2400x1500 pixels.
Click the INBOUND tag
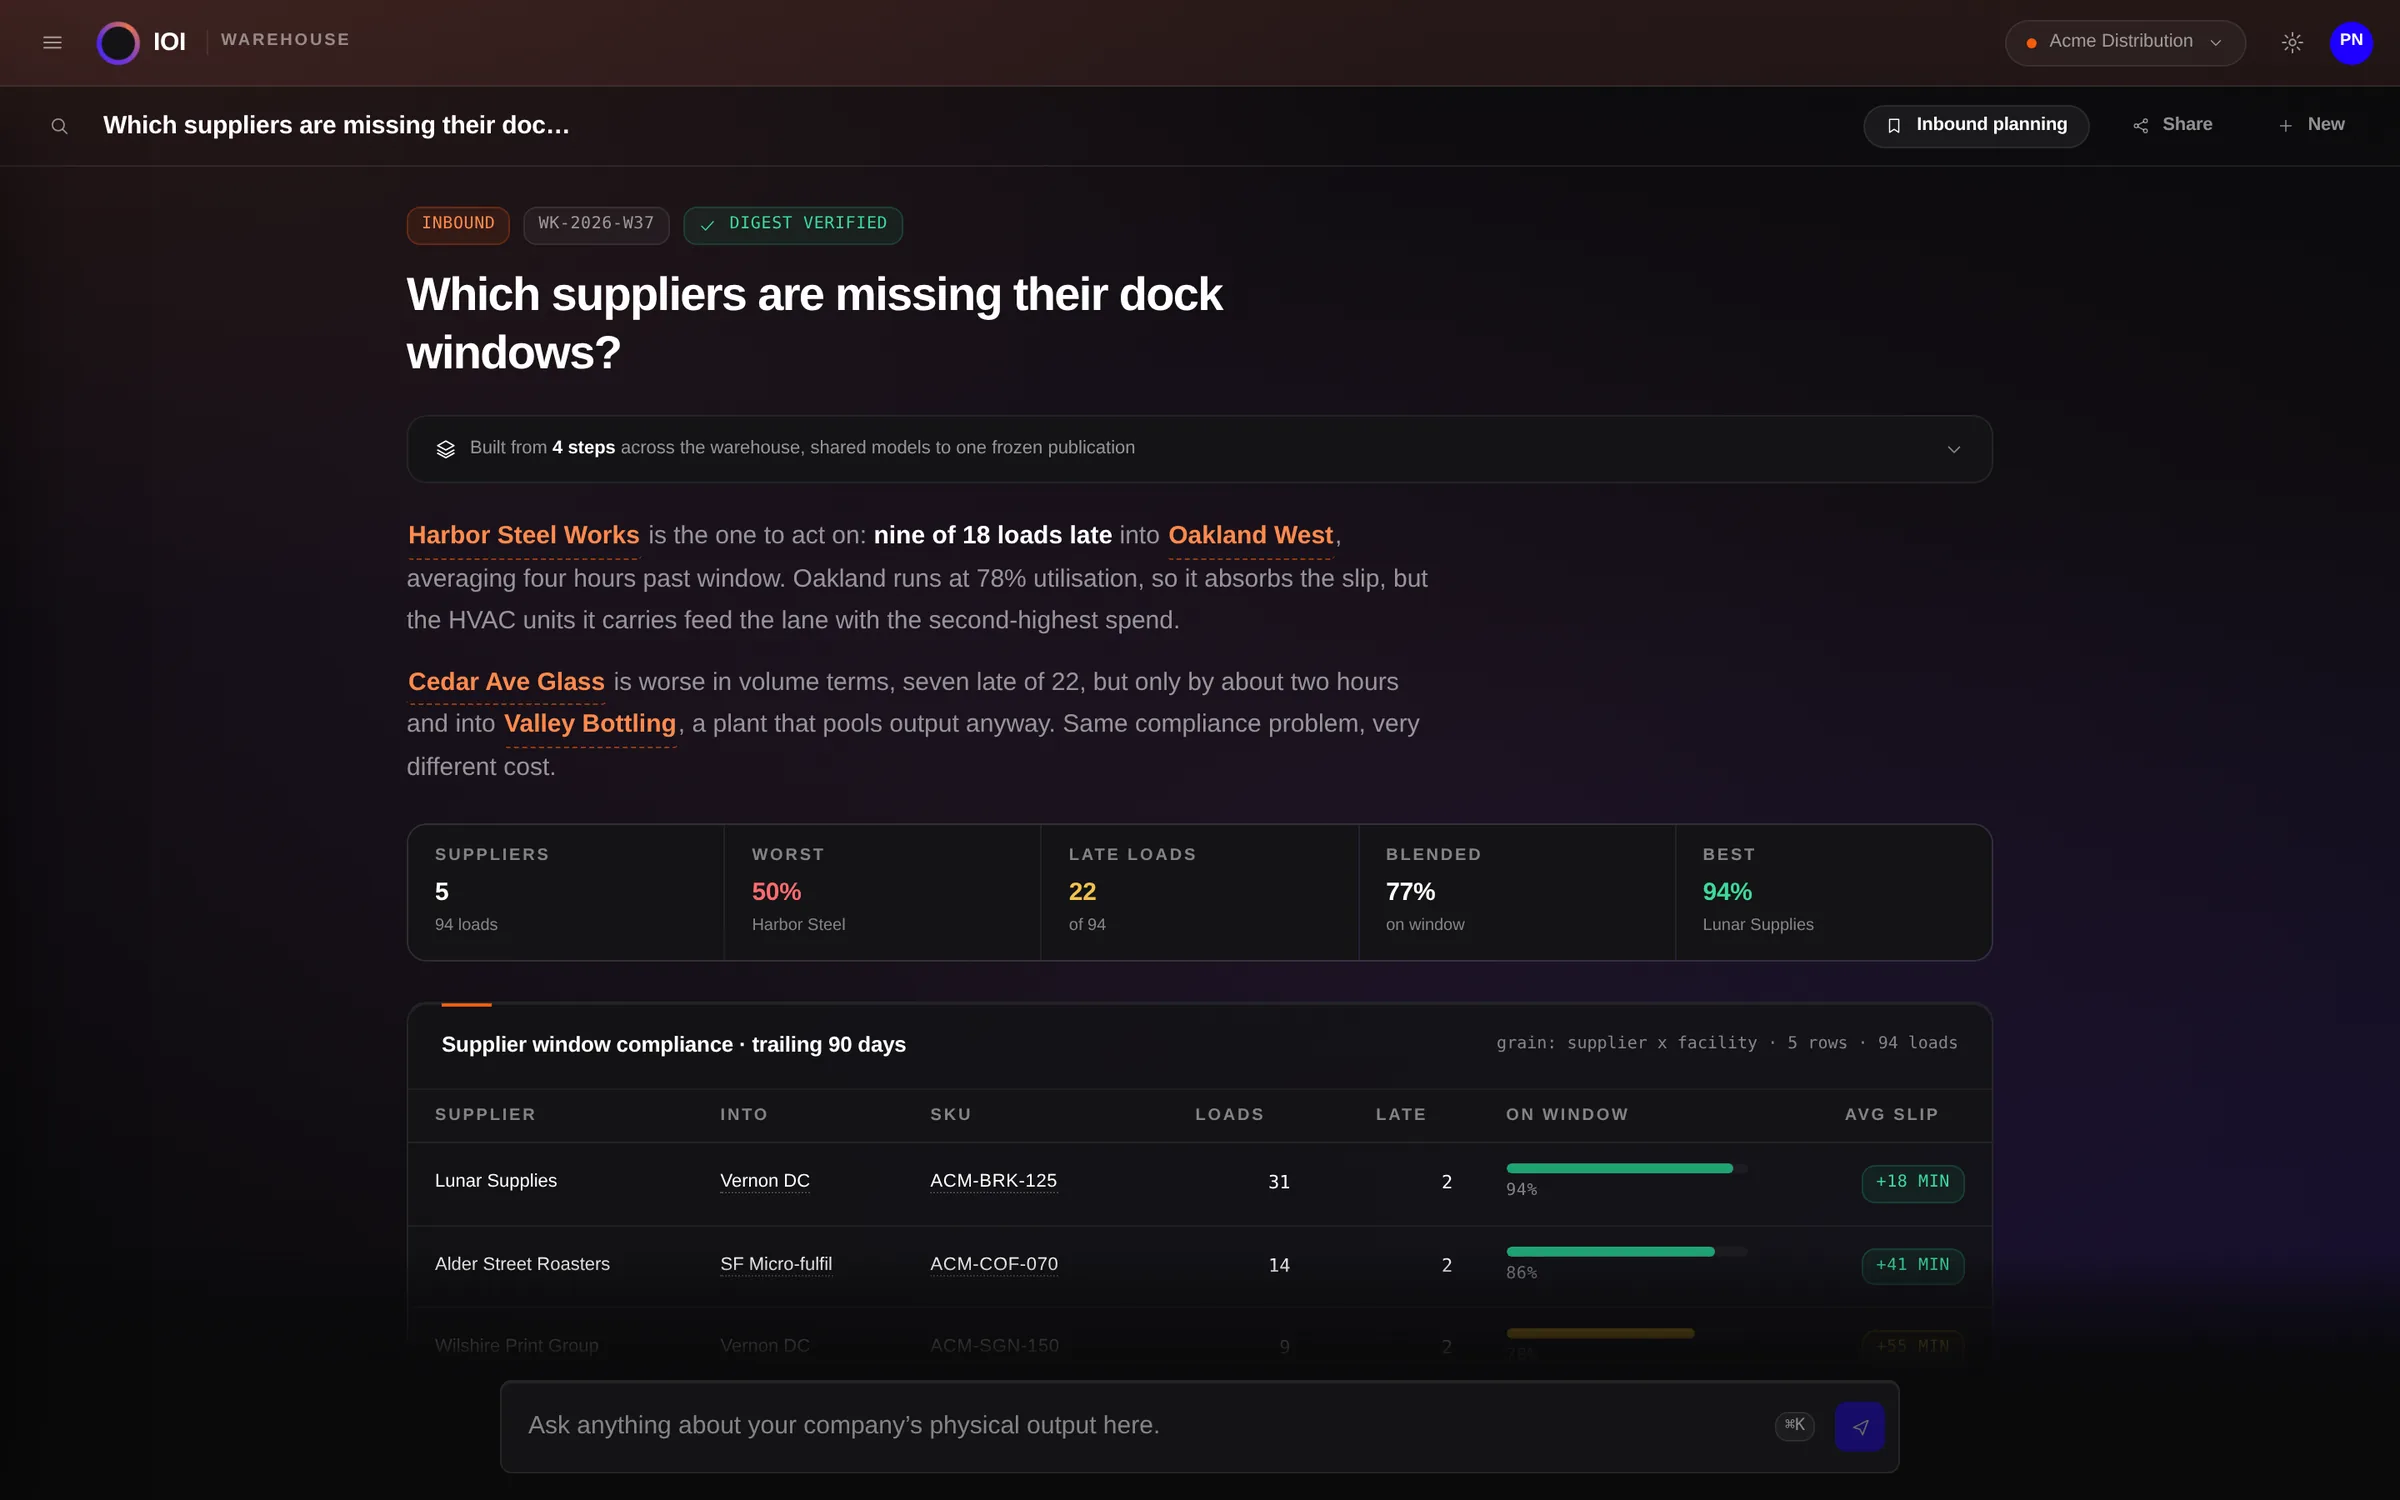pyautogui.click(x=458, y=224)
